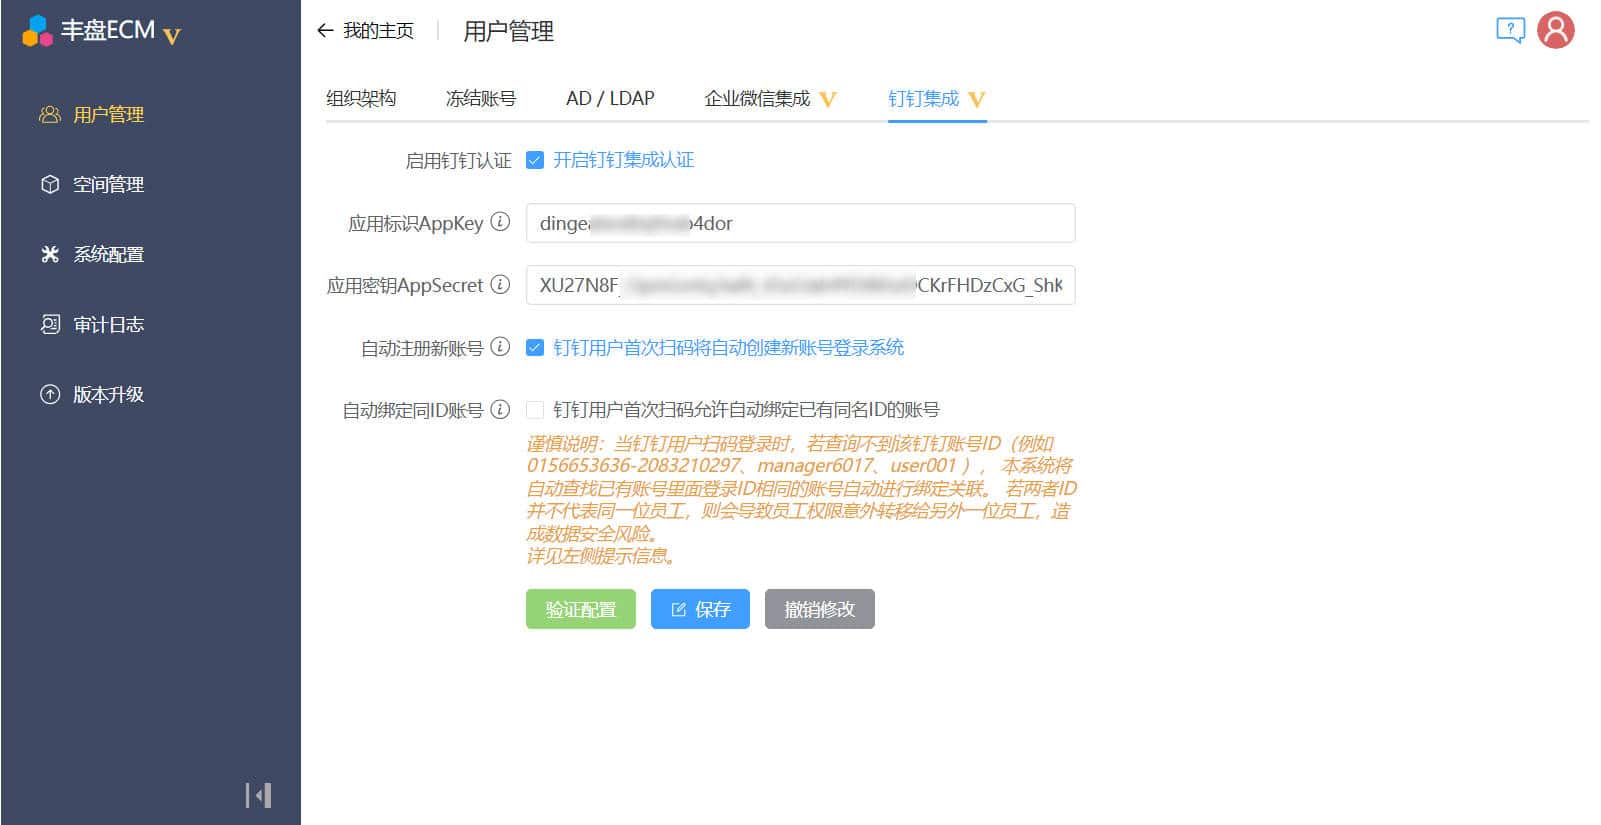Image resolution: width=1601 pixels, height=825 pixels.
Task: Open the help question icon
Action: pos(1510,30)
